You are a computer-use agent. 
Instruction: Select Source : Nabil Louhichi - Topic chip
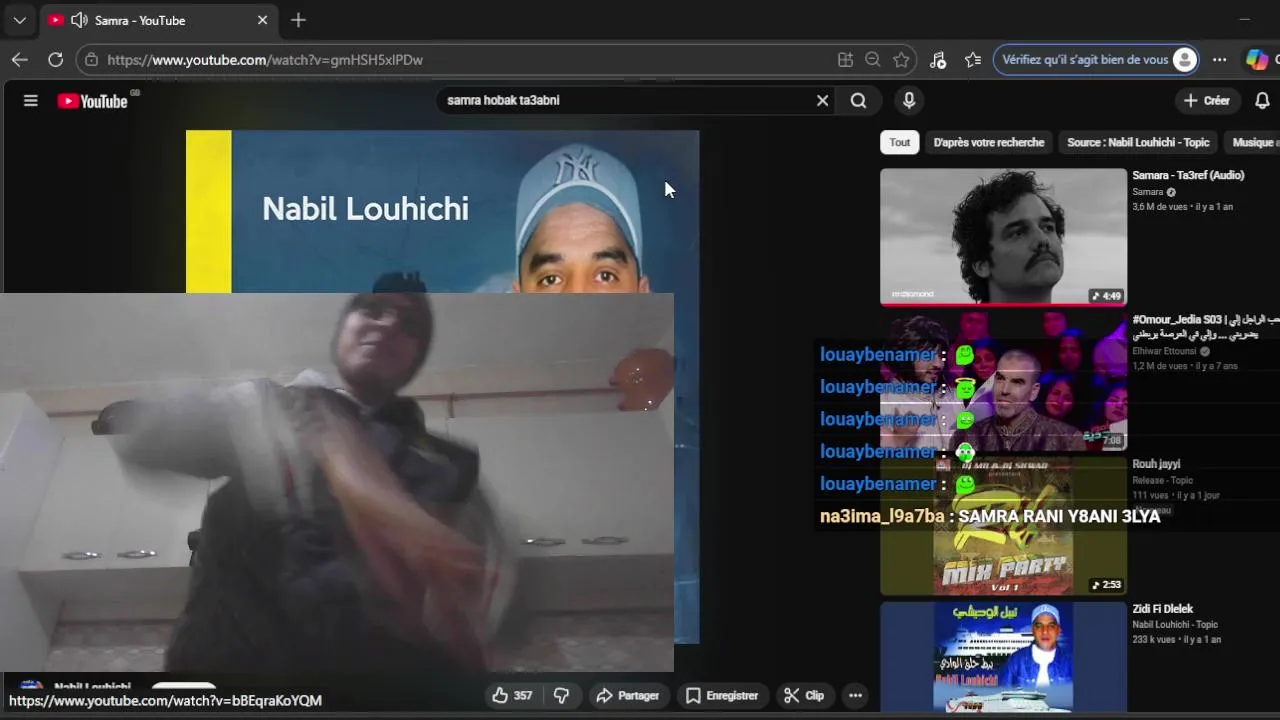[1138, 142]
